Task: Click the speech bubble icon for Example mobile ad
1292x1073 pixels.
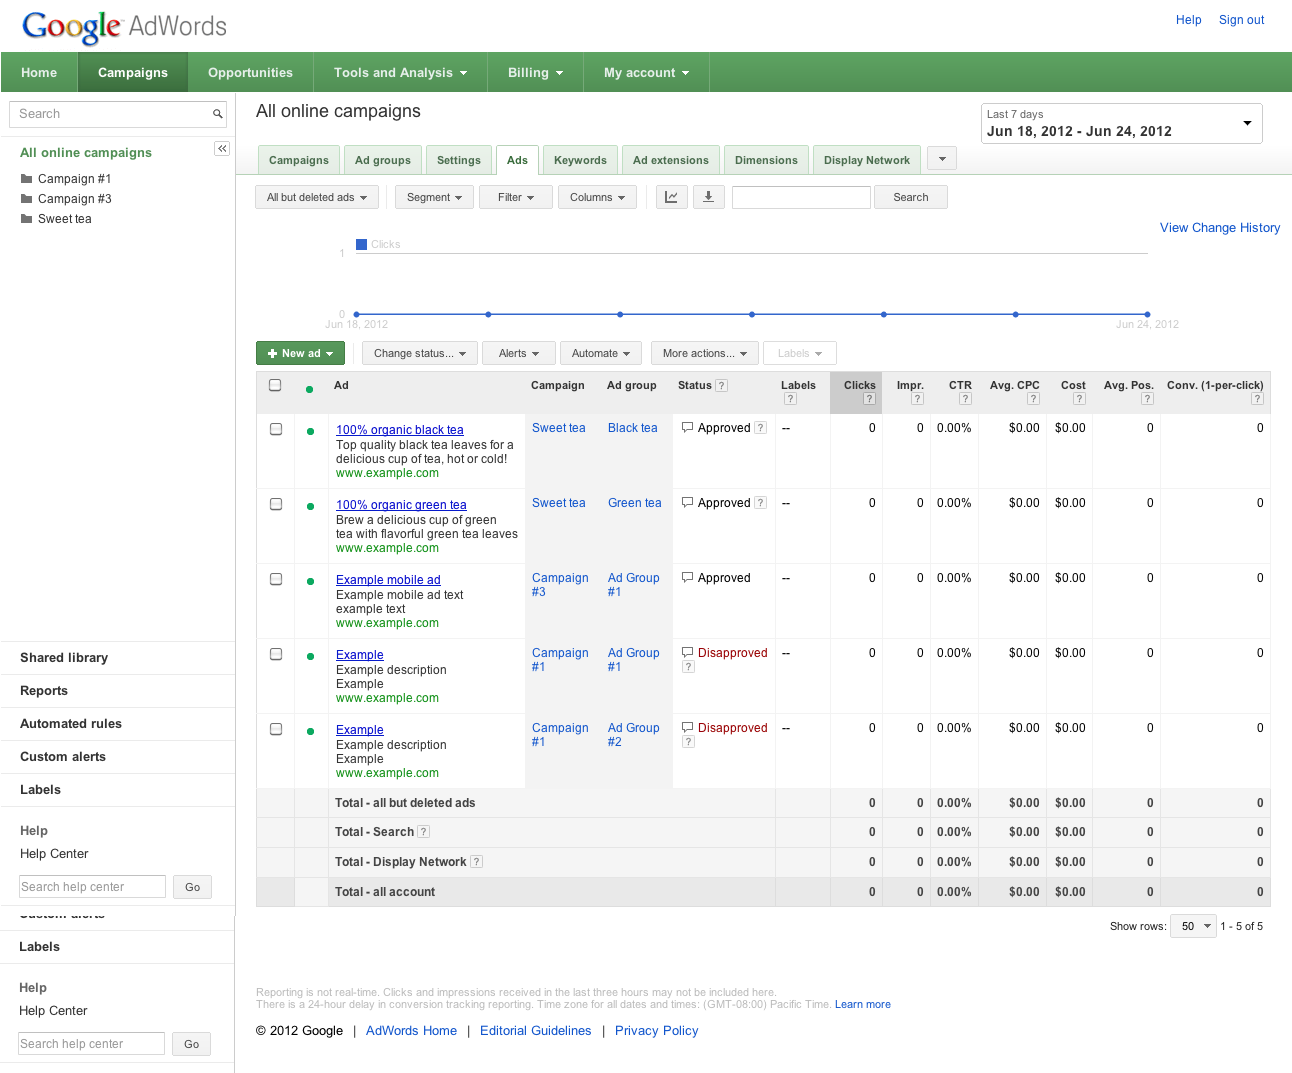Action: pyautogui.click(x=687, y=578)
